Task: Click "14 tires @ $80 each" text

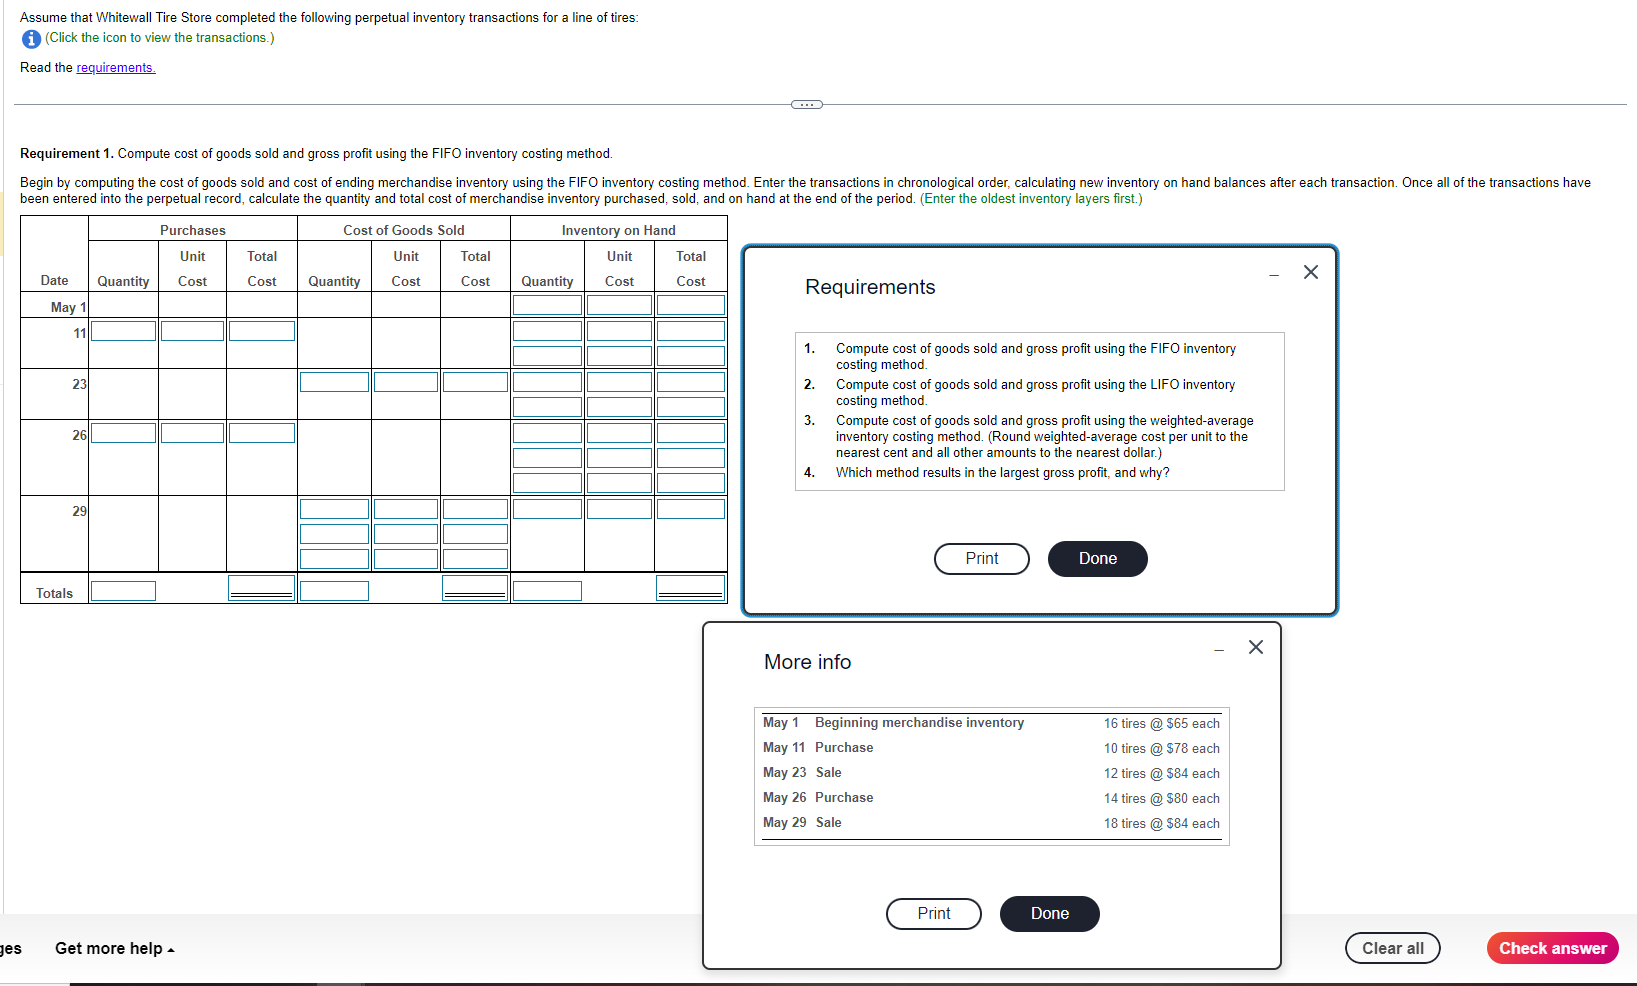Action: pos(1161,798)
